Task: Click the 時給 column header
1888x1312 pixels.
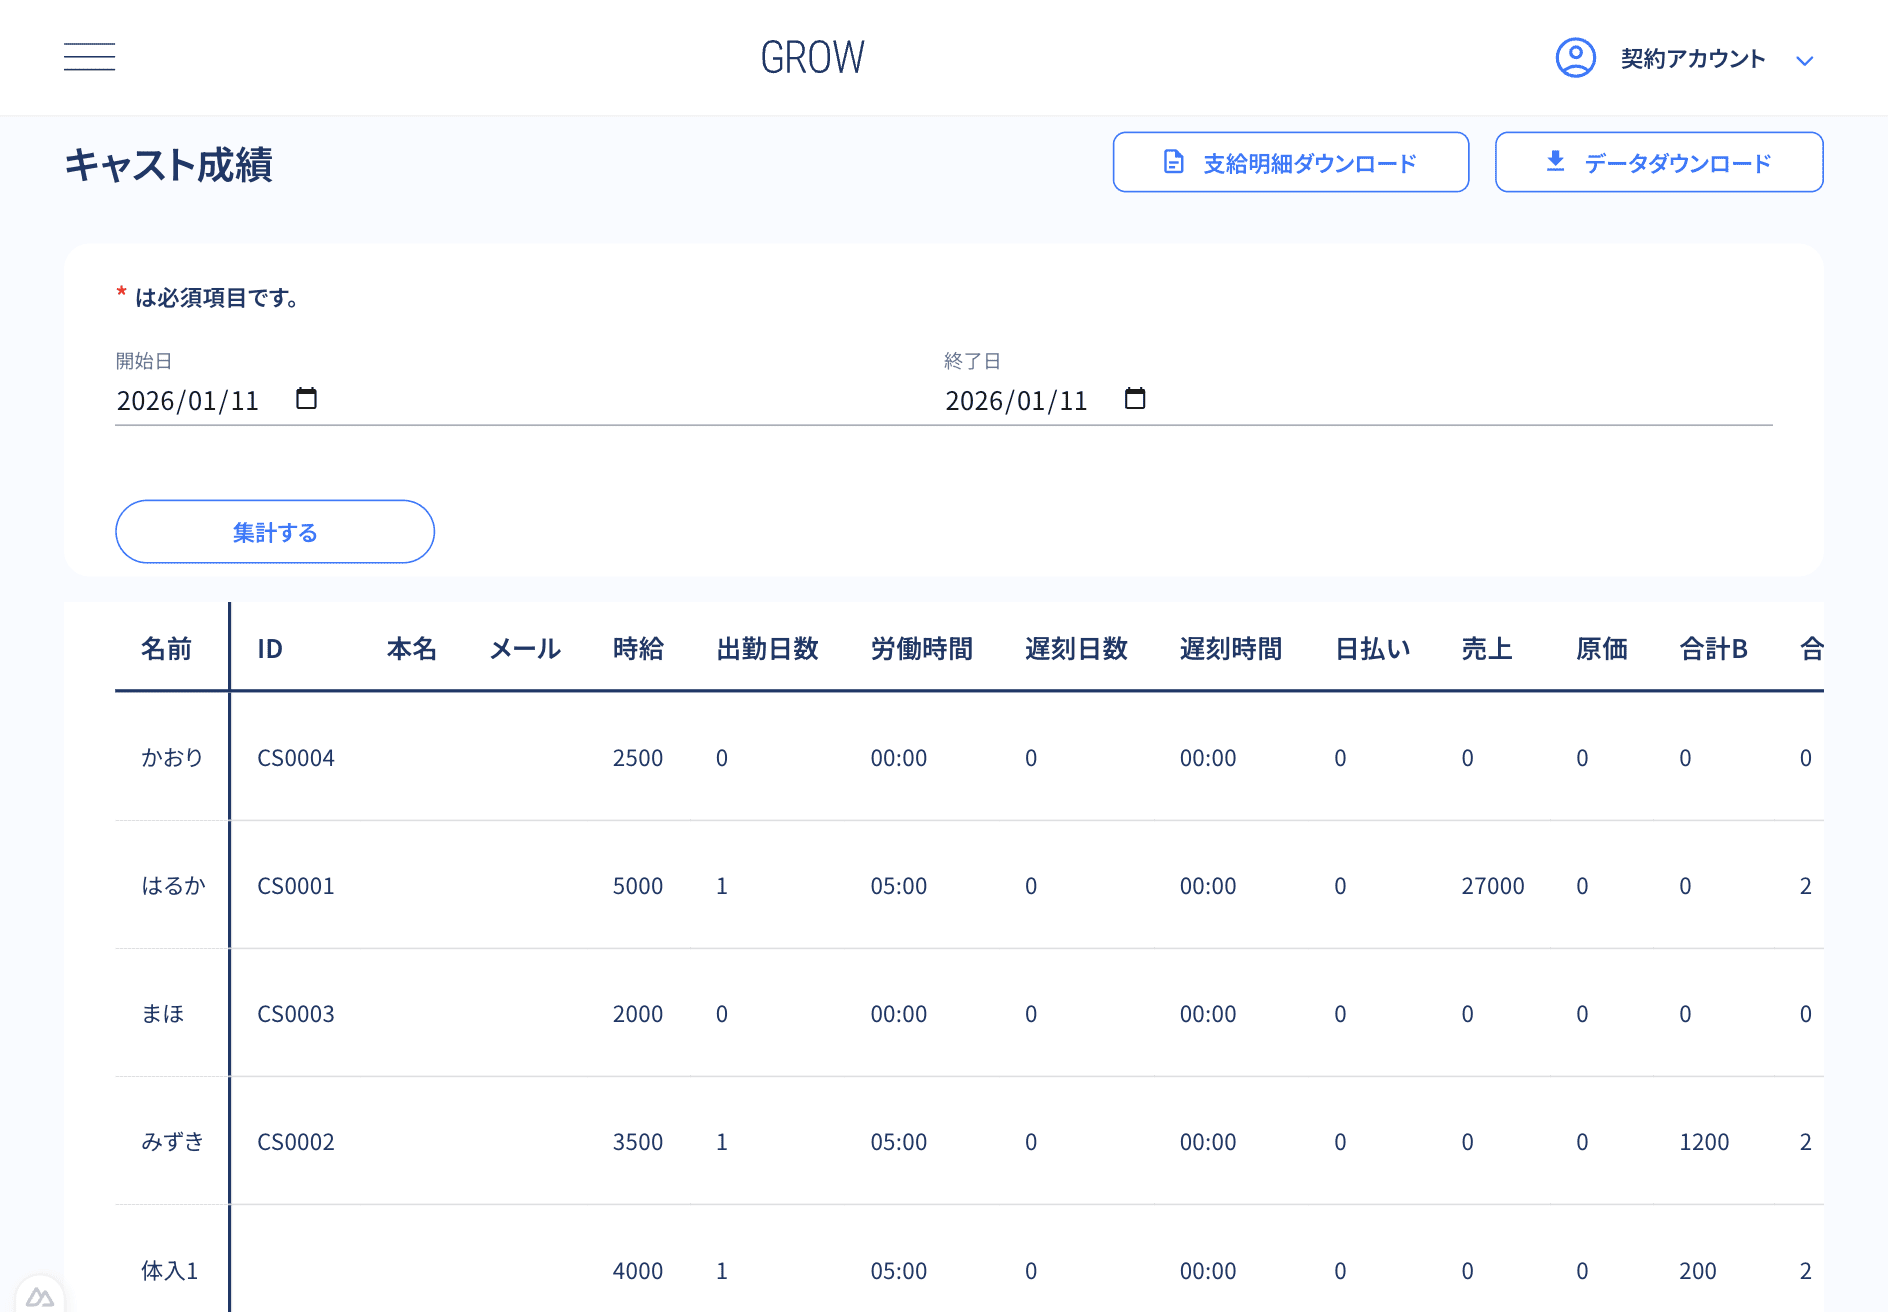Action: 638,649
